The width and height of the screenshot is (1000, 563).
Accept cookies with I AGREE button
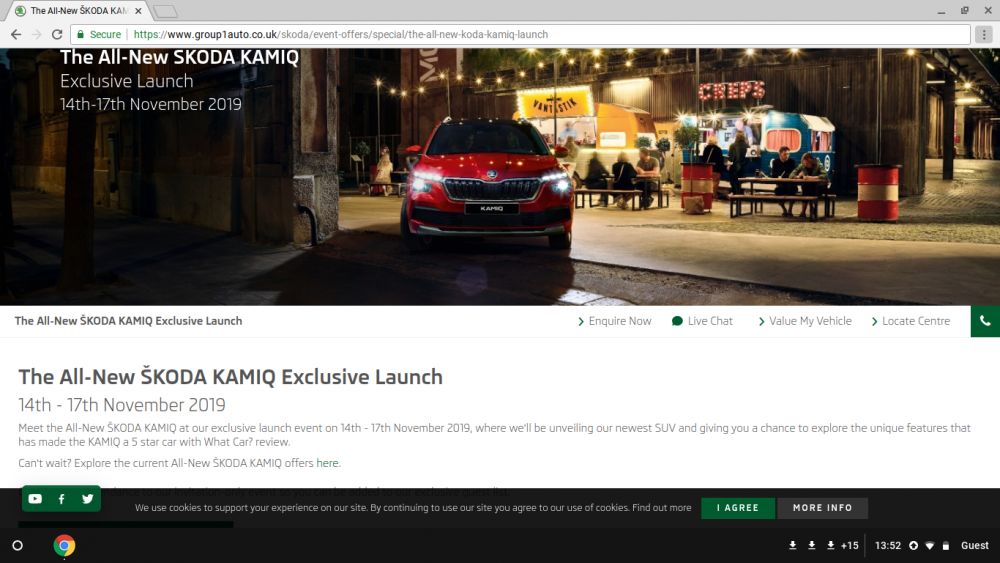[x=738, y=508]
